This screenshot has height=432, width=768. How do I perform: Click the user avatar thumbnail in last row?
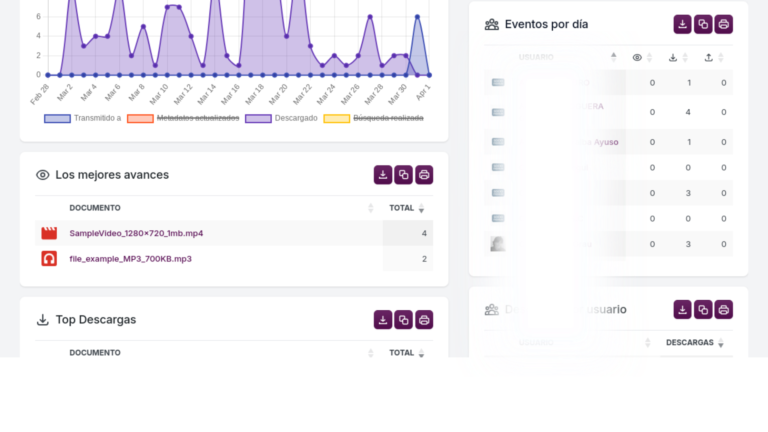(498, 244)
